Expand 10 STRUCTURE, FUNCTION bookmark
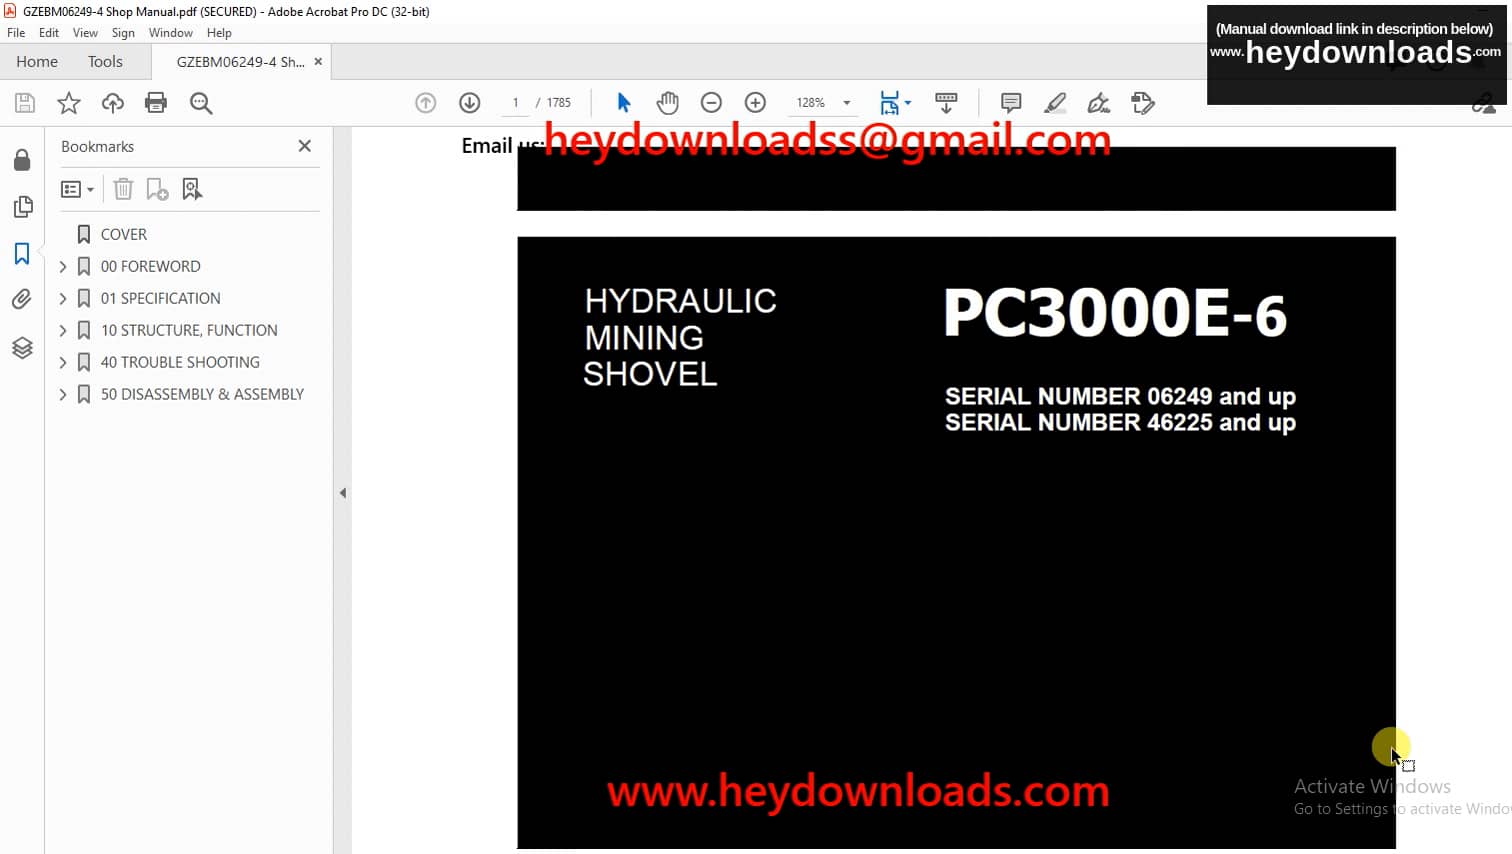Screen dimensions: 1512x854 (x=63, y=330)
